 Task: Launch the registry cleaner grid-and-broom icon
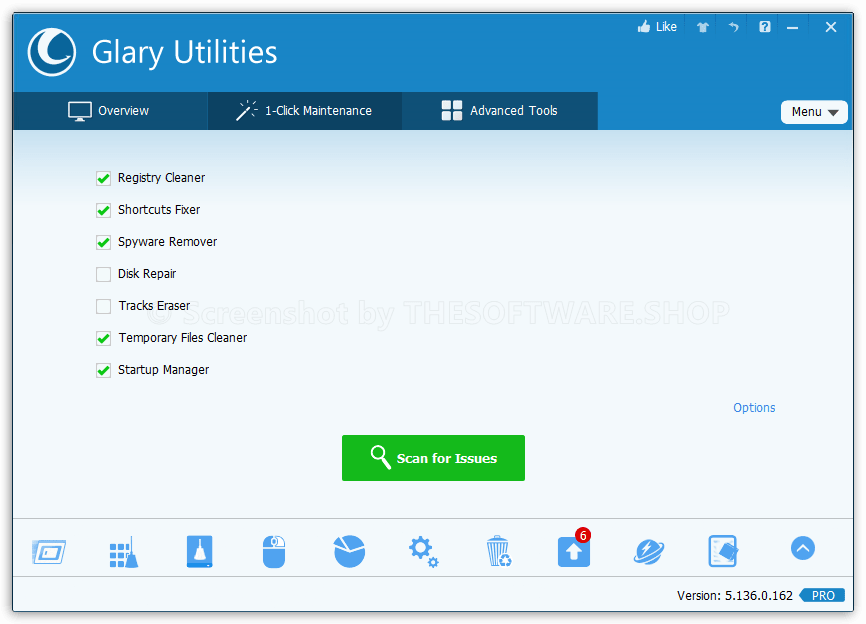(124, 551)
